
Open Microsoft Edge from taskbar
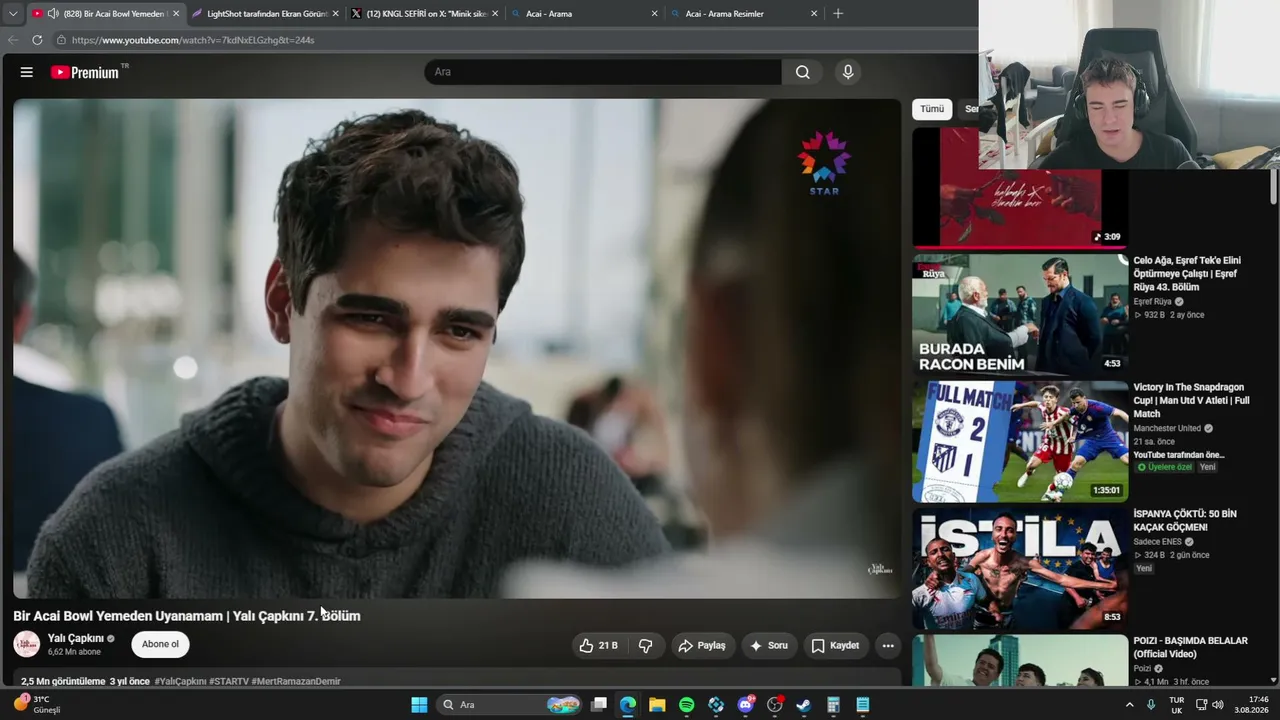pyautogui.click(x=628, y=705)
